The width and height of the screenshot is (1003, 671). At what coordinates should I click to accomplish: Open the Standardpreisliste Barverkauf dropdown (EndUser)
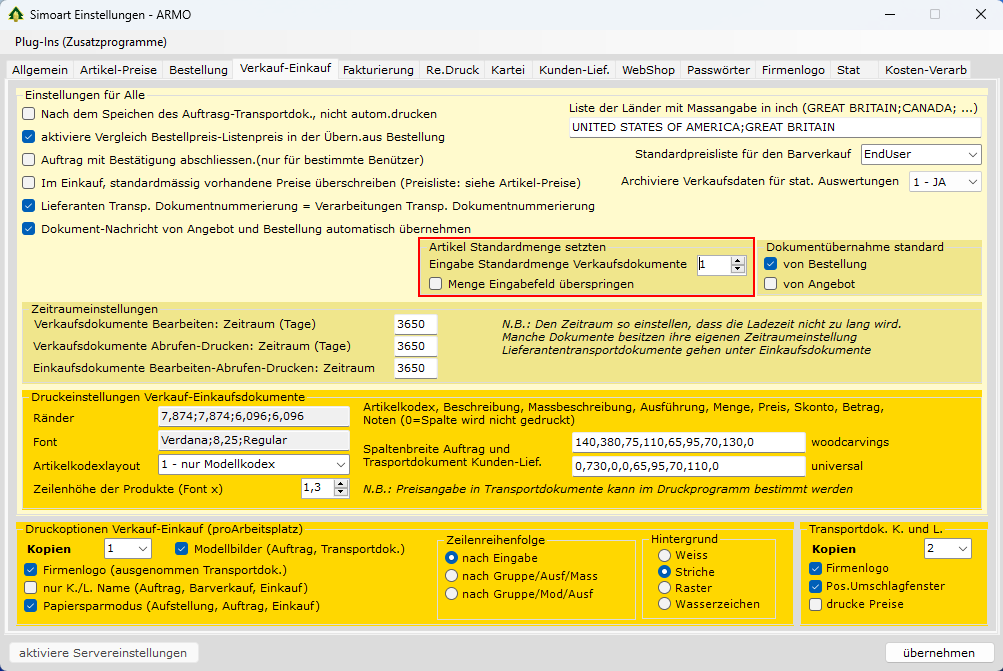pyautogui.click(x=921, y=154)
